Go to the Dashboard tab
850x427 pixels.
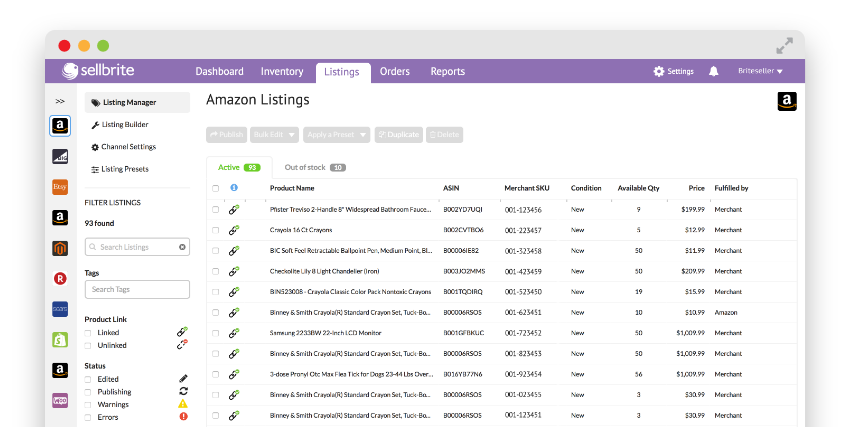pos(219,72)
